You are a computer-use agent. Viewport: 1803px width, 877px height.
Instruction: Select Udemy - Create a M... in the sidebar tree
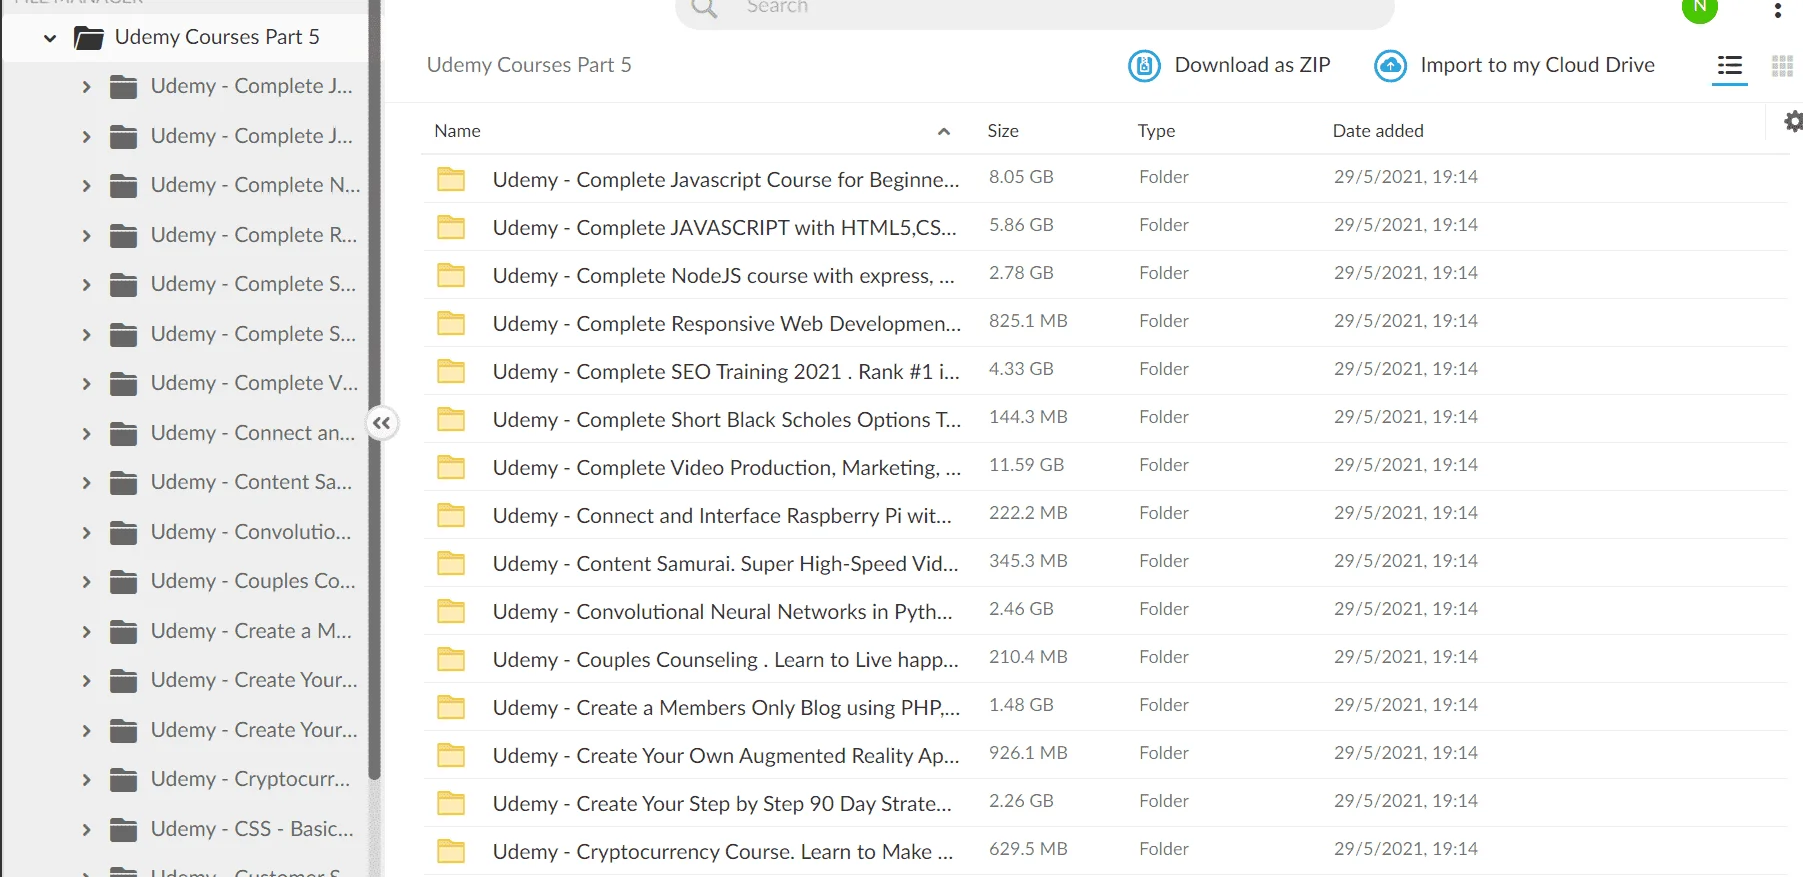(251, 631)
